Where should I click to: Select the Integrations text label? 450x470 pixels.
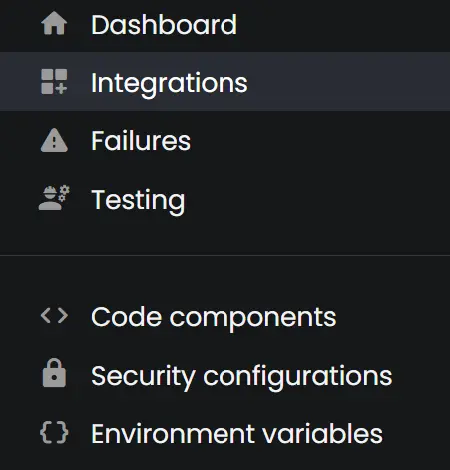tap(169, 83)
